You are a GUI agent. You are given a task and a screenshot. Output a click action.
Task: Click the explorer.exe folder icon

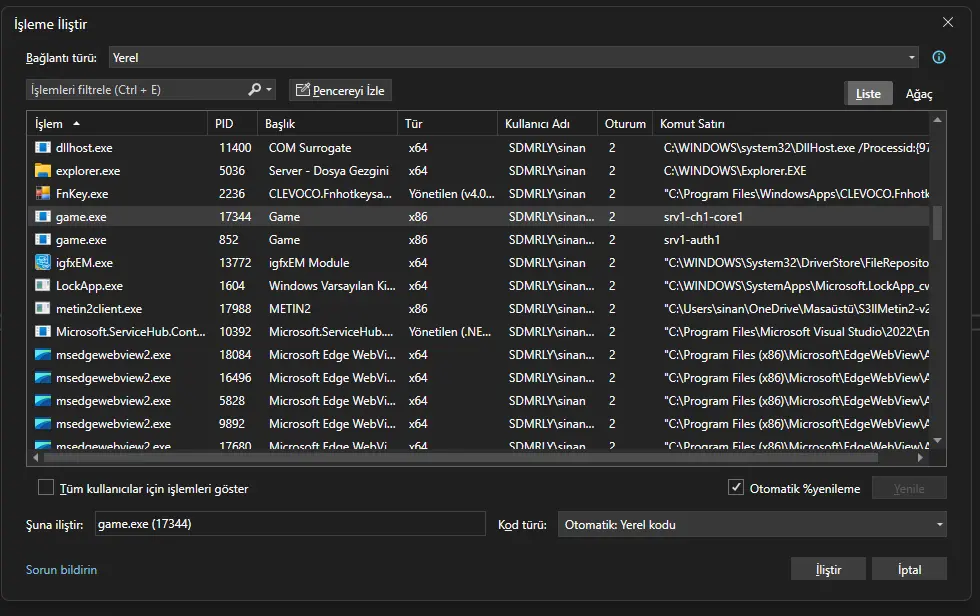[42, 171]
